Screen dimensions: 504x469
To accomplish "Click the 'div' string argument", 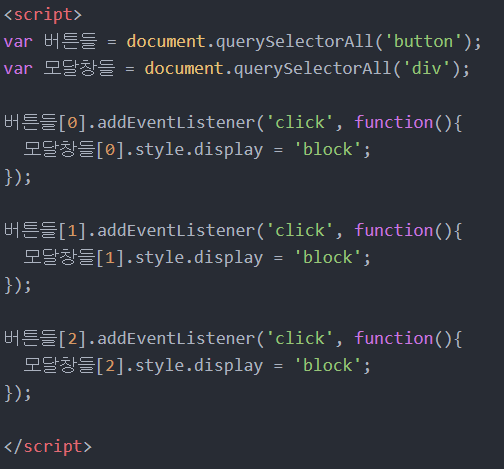I will coord(427,69).
